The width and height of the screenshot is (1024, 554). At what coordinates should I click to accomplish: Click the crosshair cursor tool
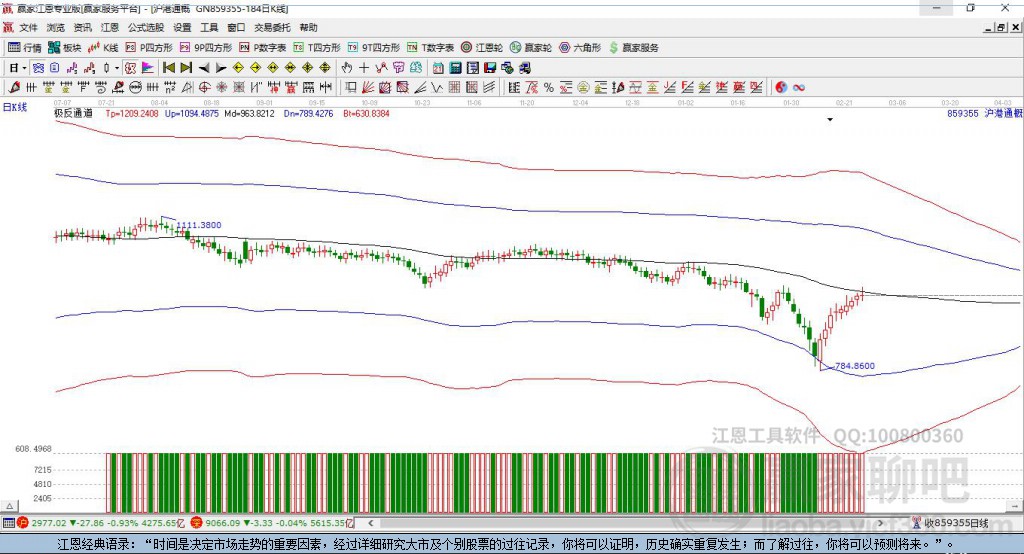(x=364, y=68)
